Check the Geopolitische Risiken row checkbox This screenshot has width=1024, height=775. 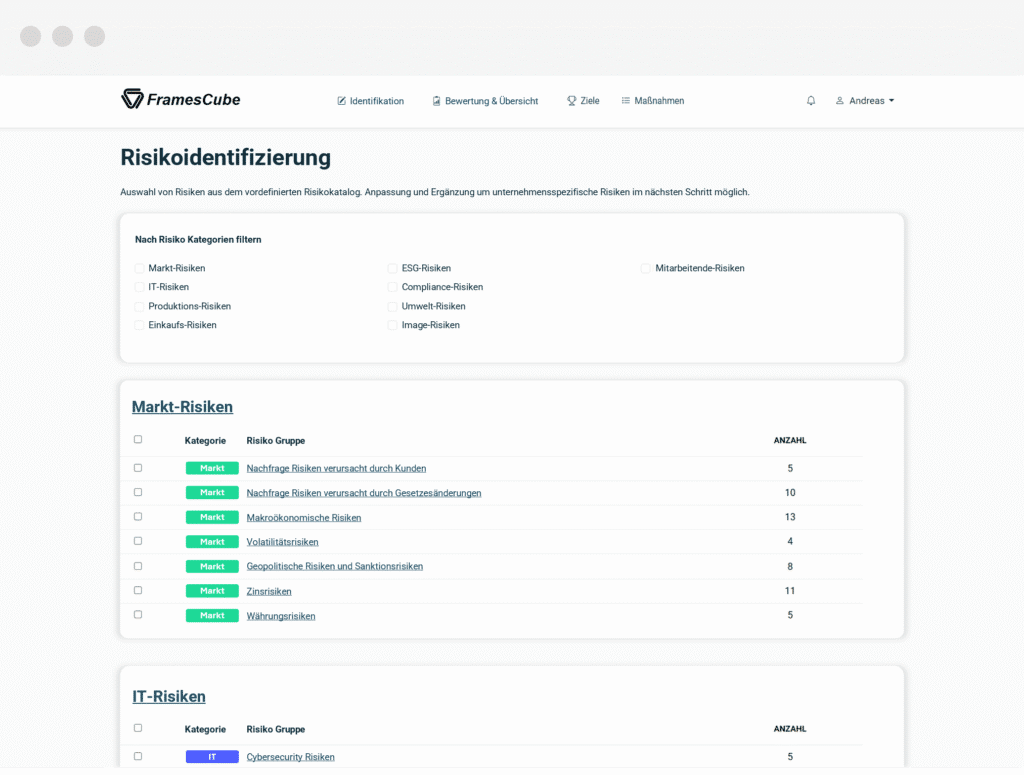pos(138,566)
